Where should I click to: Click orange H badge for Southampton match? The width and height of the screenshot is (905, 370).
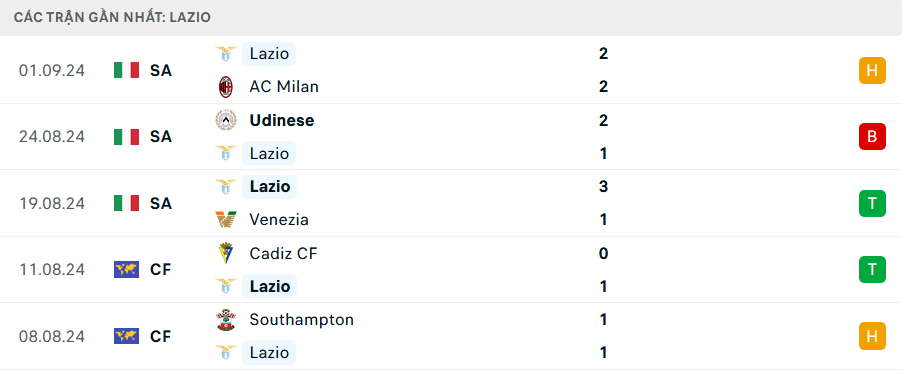(x=872, y=336)
